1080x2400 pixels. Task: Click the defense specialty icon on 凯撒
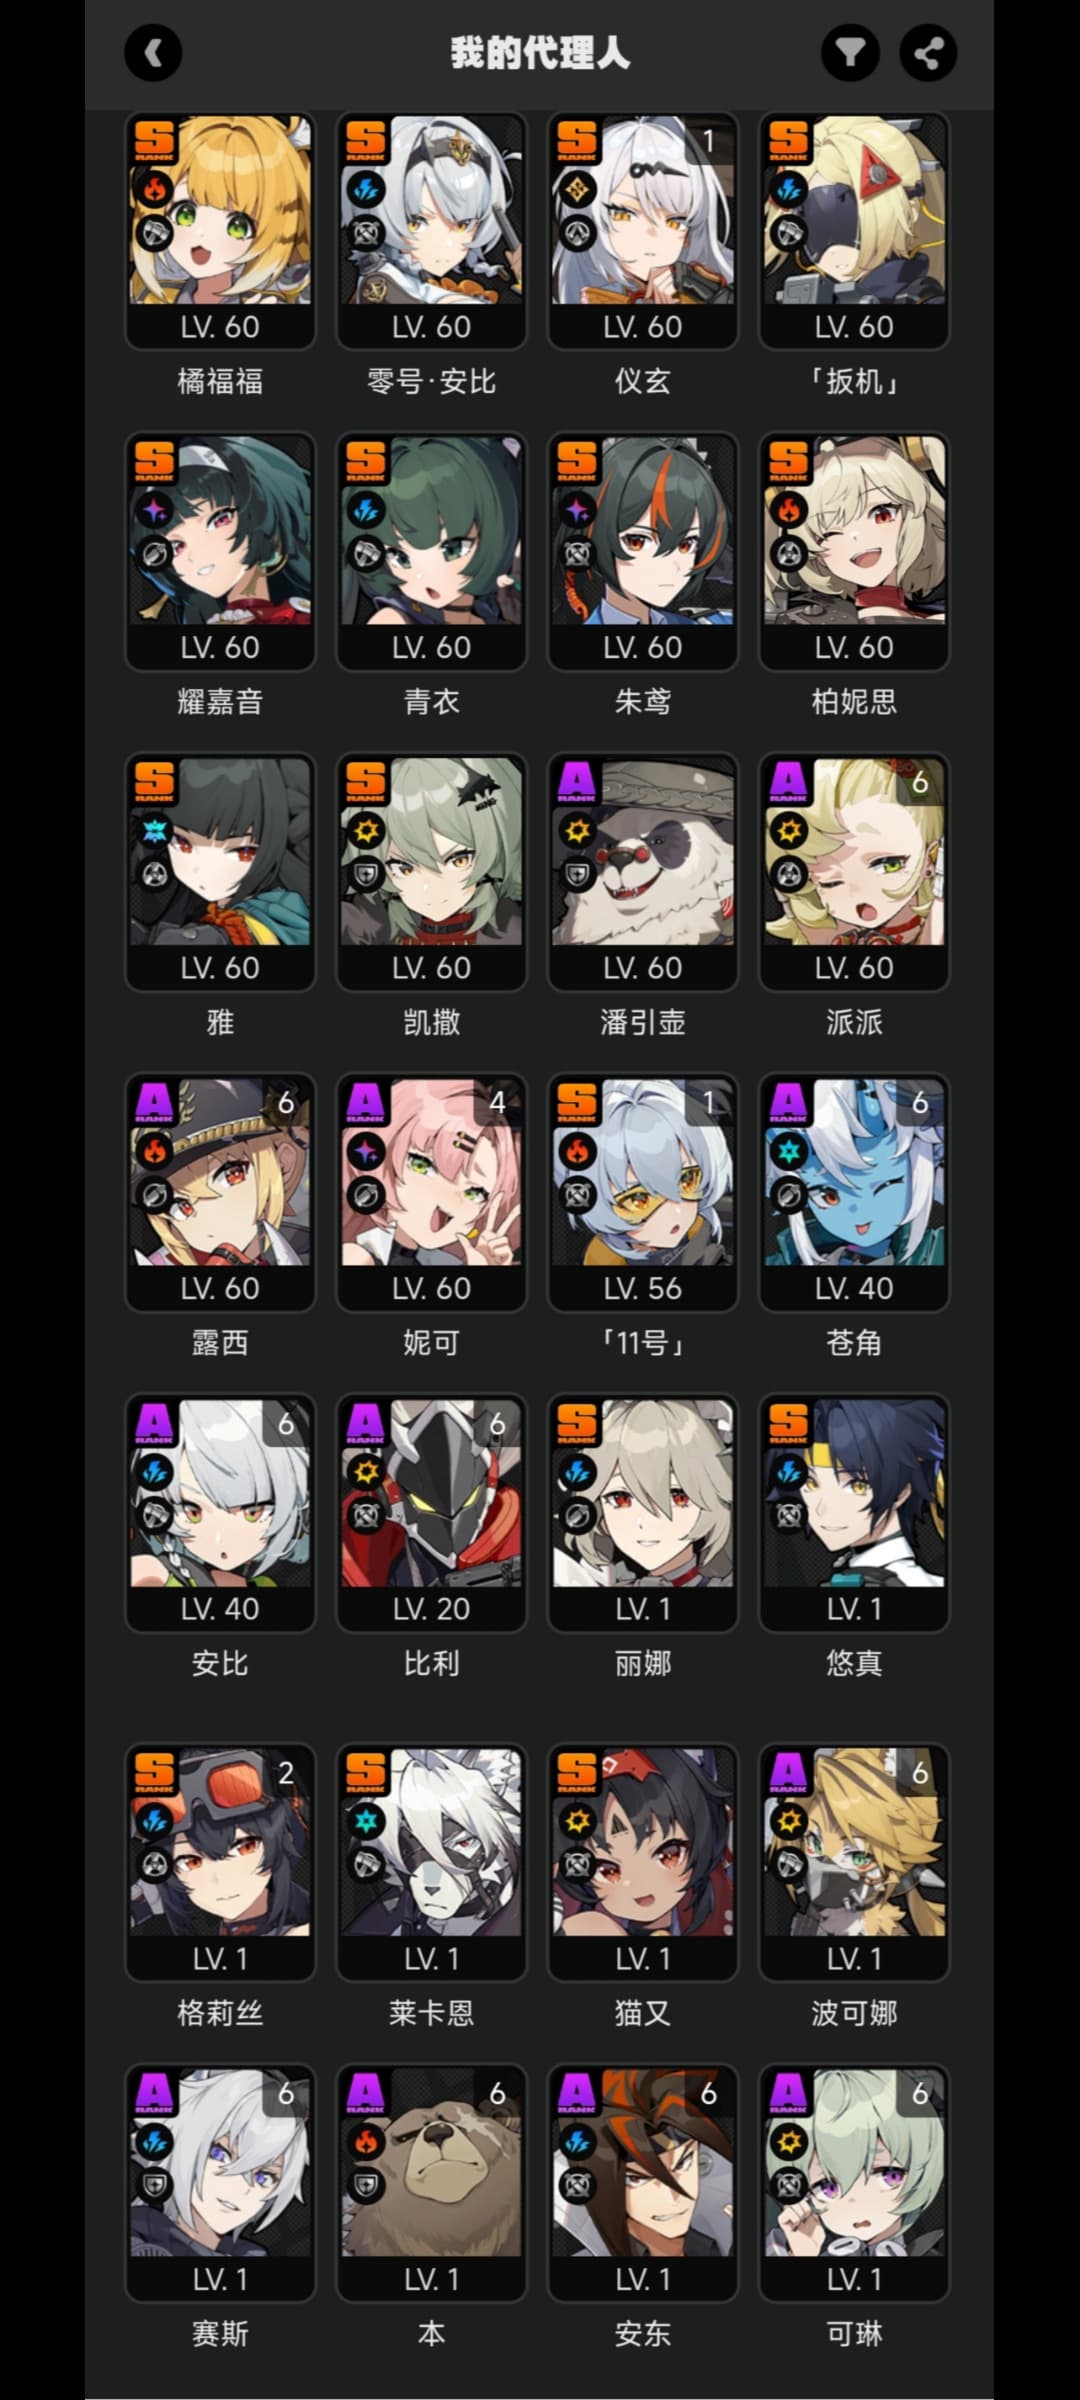366,875
